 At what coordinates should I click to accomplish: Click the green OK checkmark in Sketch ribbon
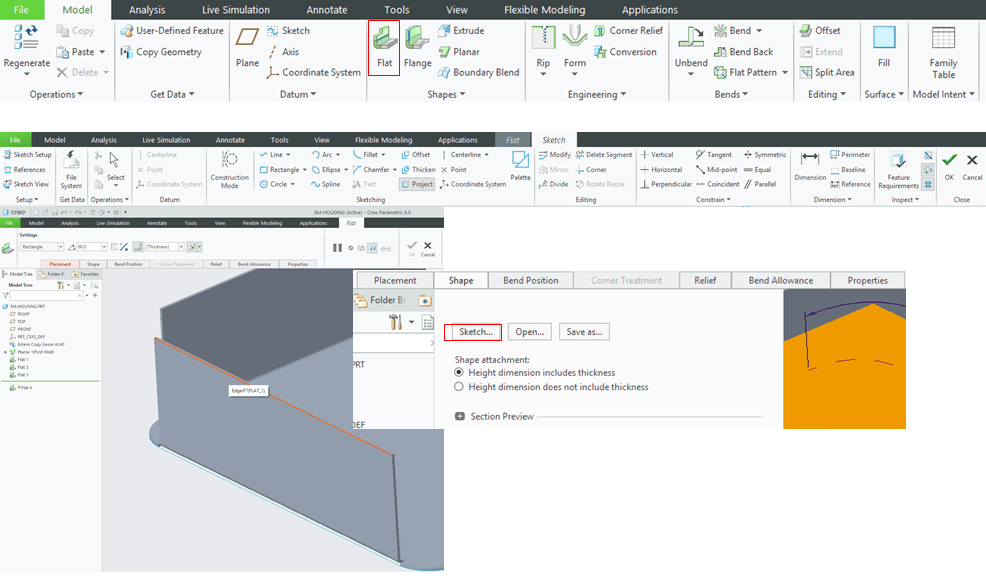[949, 161]
